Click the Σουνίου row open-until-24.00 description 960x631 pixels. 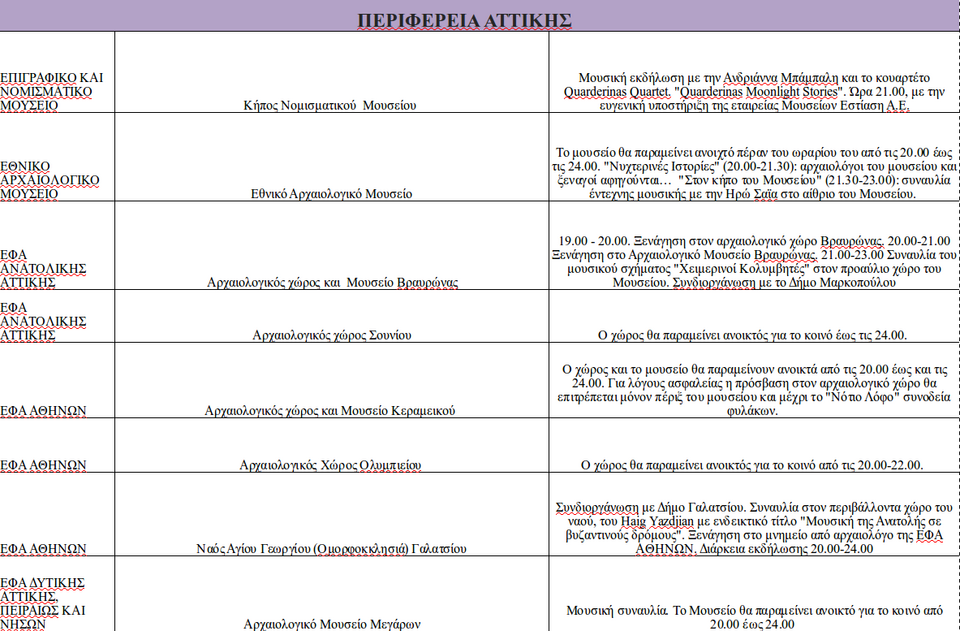pos(752,335)
